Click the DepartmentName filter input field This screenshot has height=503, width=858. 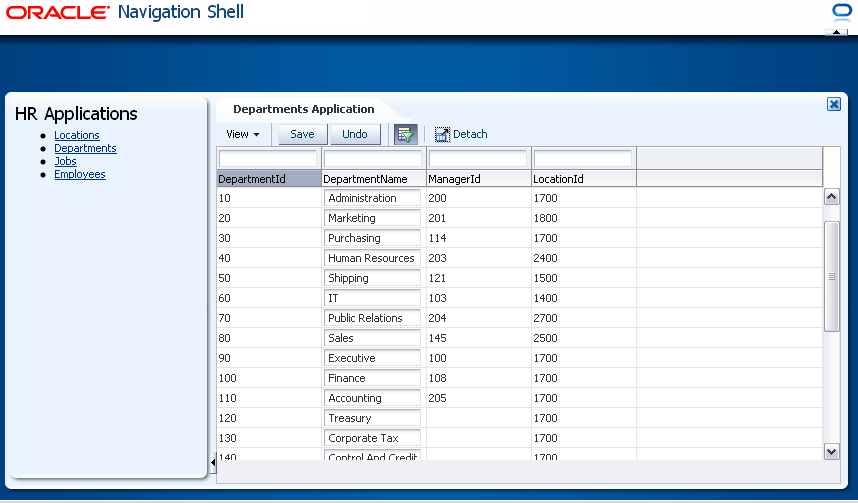click(373, 159)
